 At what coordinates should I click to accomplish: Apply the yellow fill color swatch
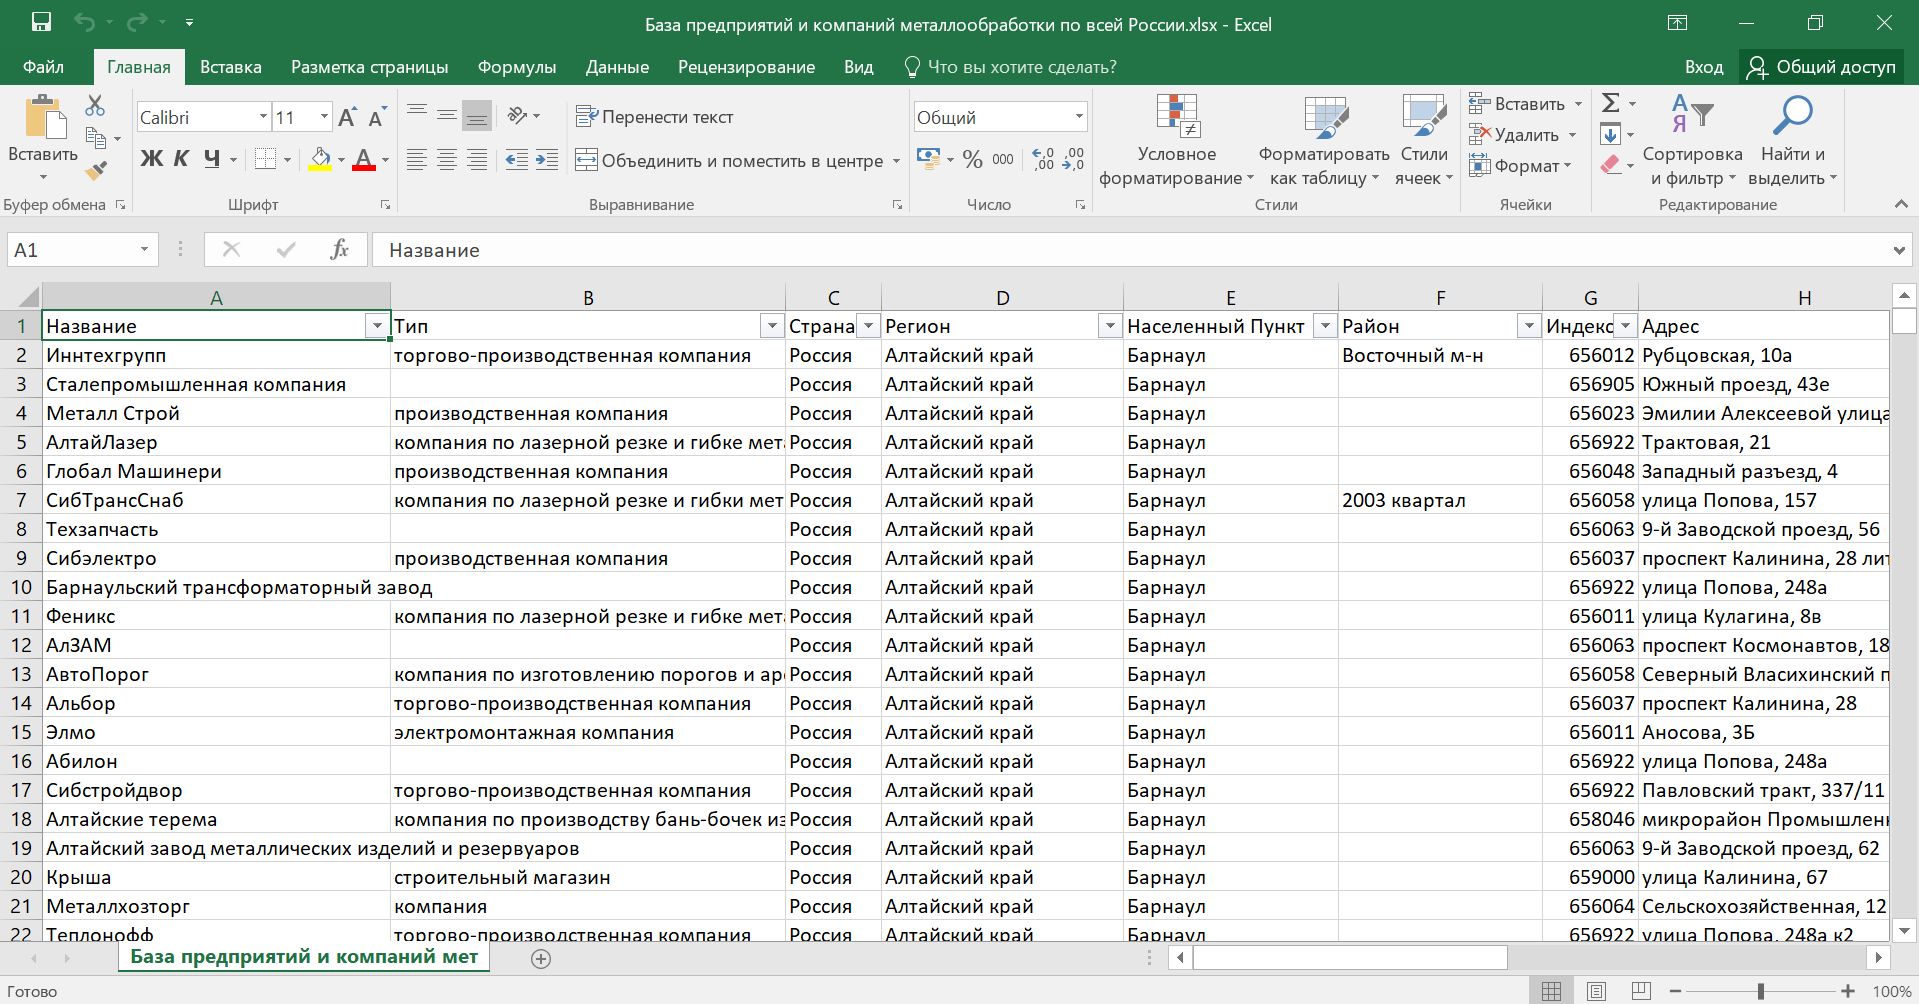[320, 160]
